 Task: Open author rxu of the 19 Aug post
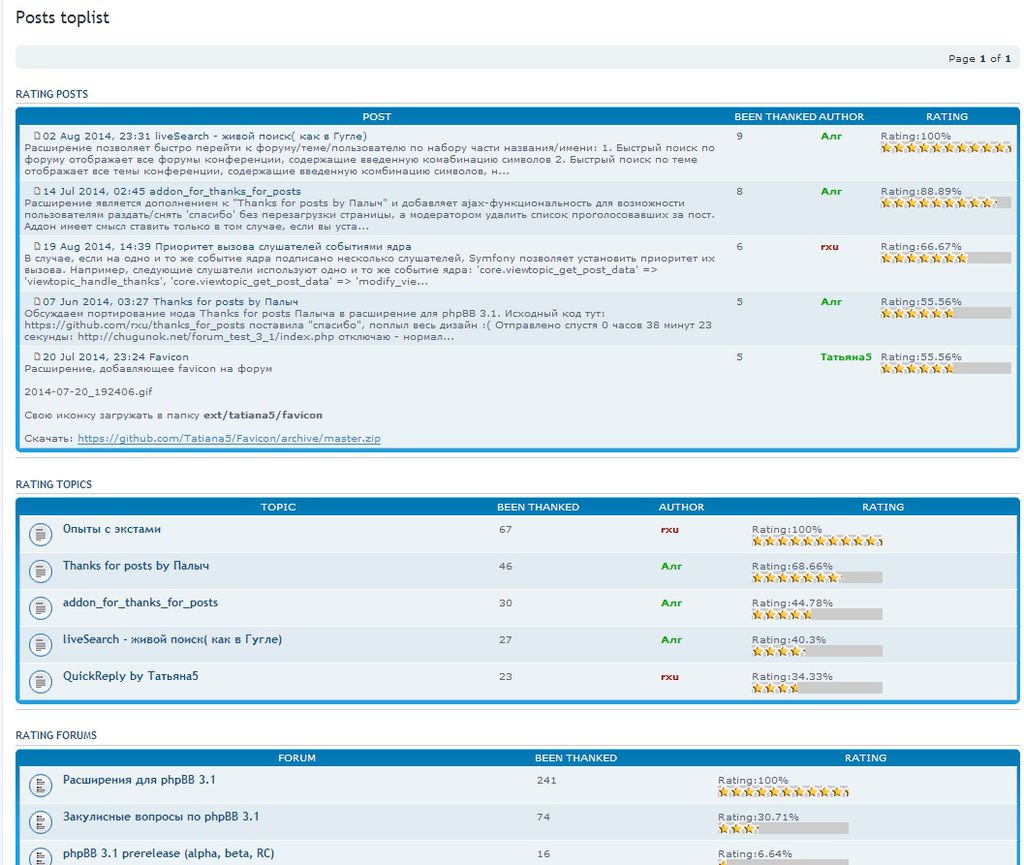tap(829, 247)
